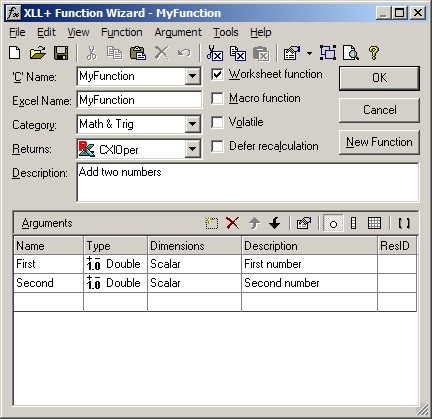Open the Returns type dropdown
This screenshot has width=432, height=419.
click(x=192, y=149)
